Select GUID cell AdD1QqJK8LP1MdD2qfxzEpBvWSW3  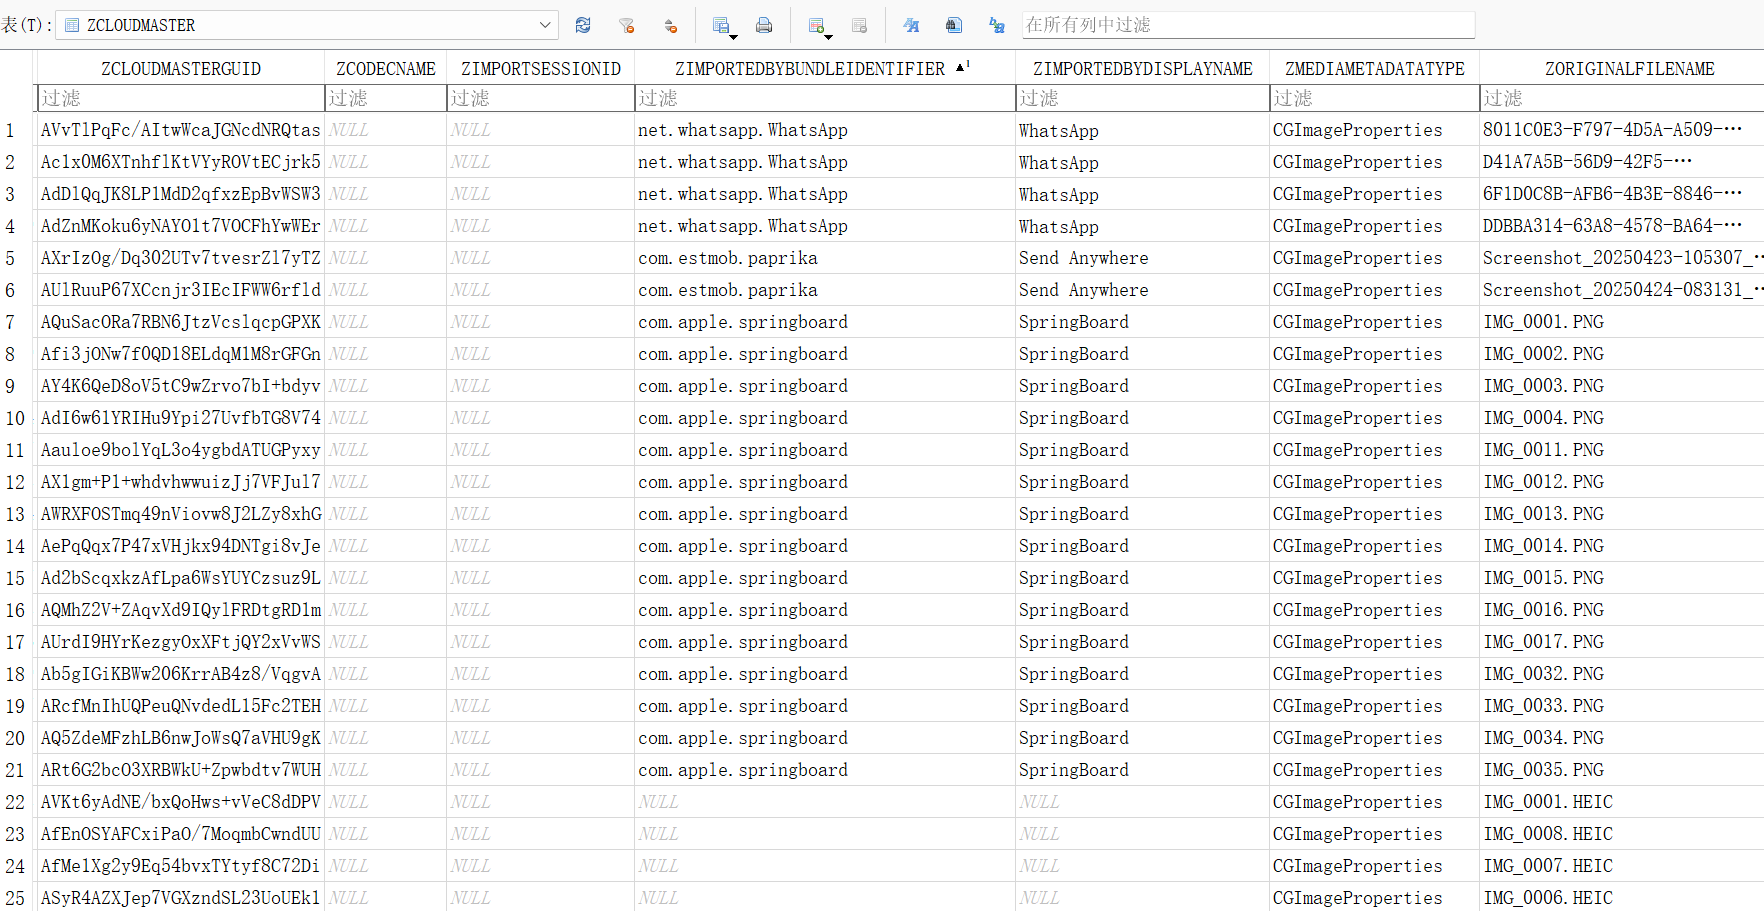tap(181, 194)
